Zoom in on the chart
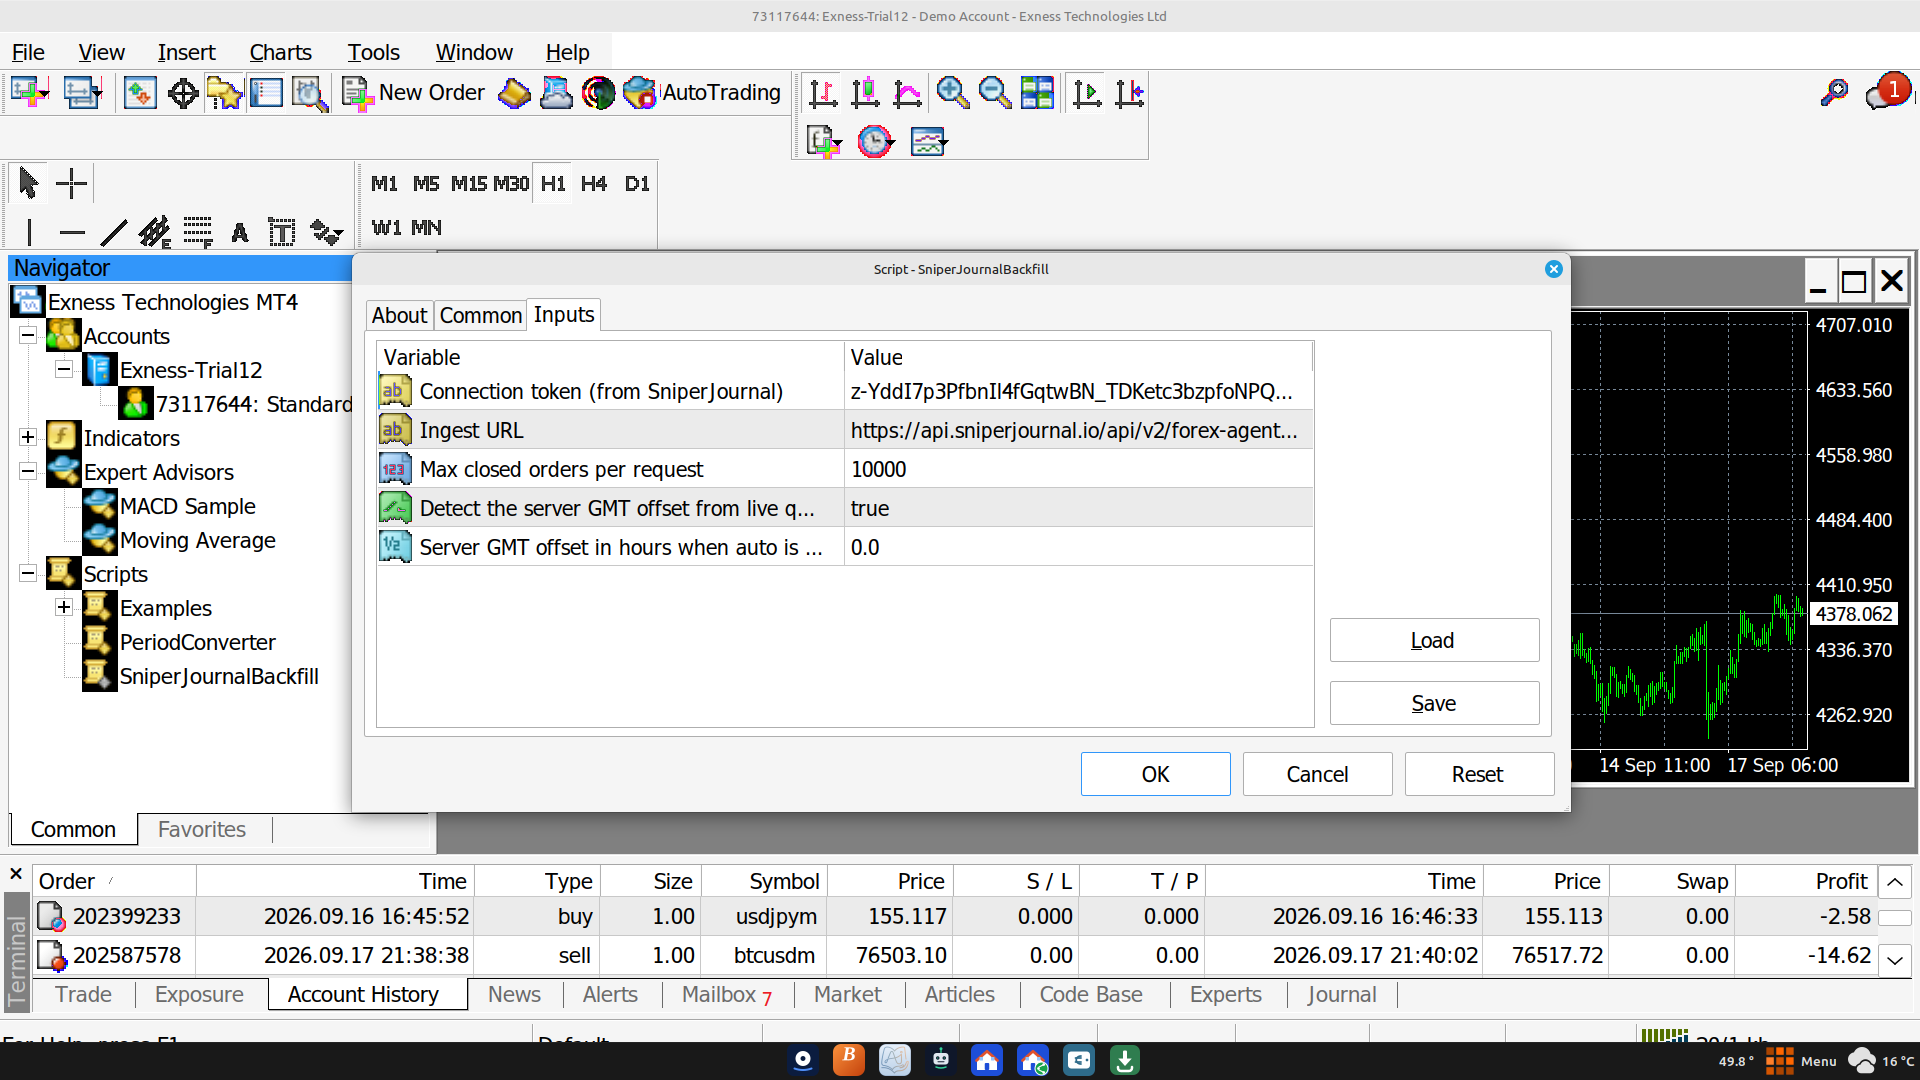Screen dimensions: 1920x1080 coord(952,93)
